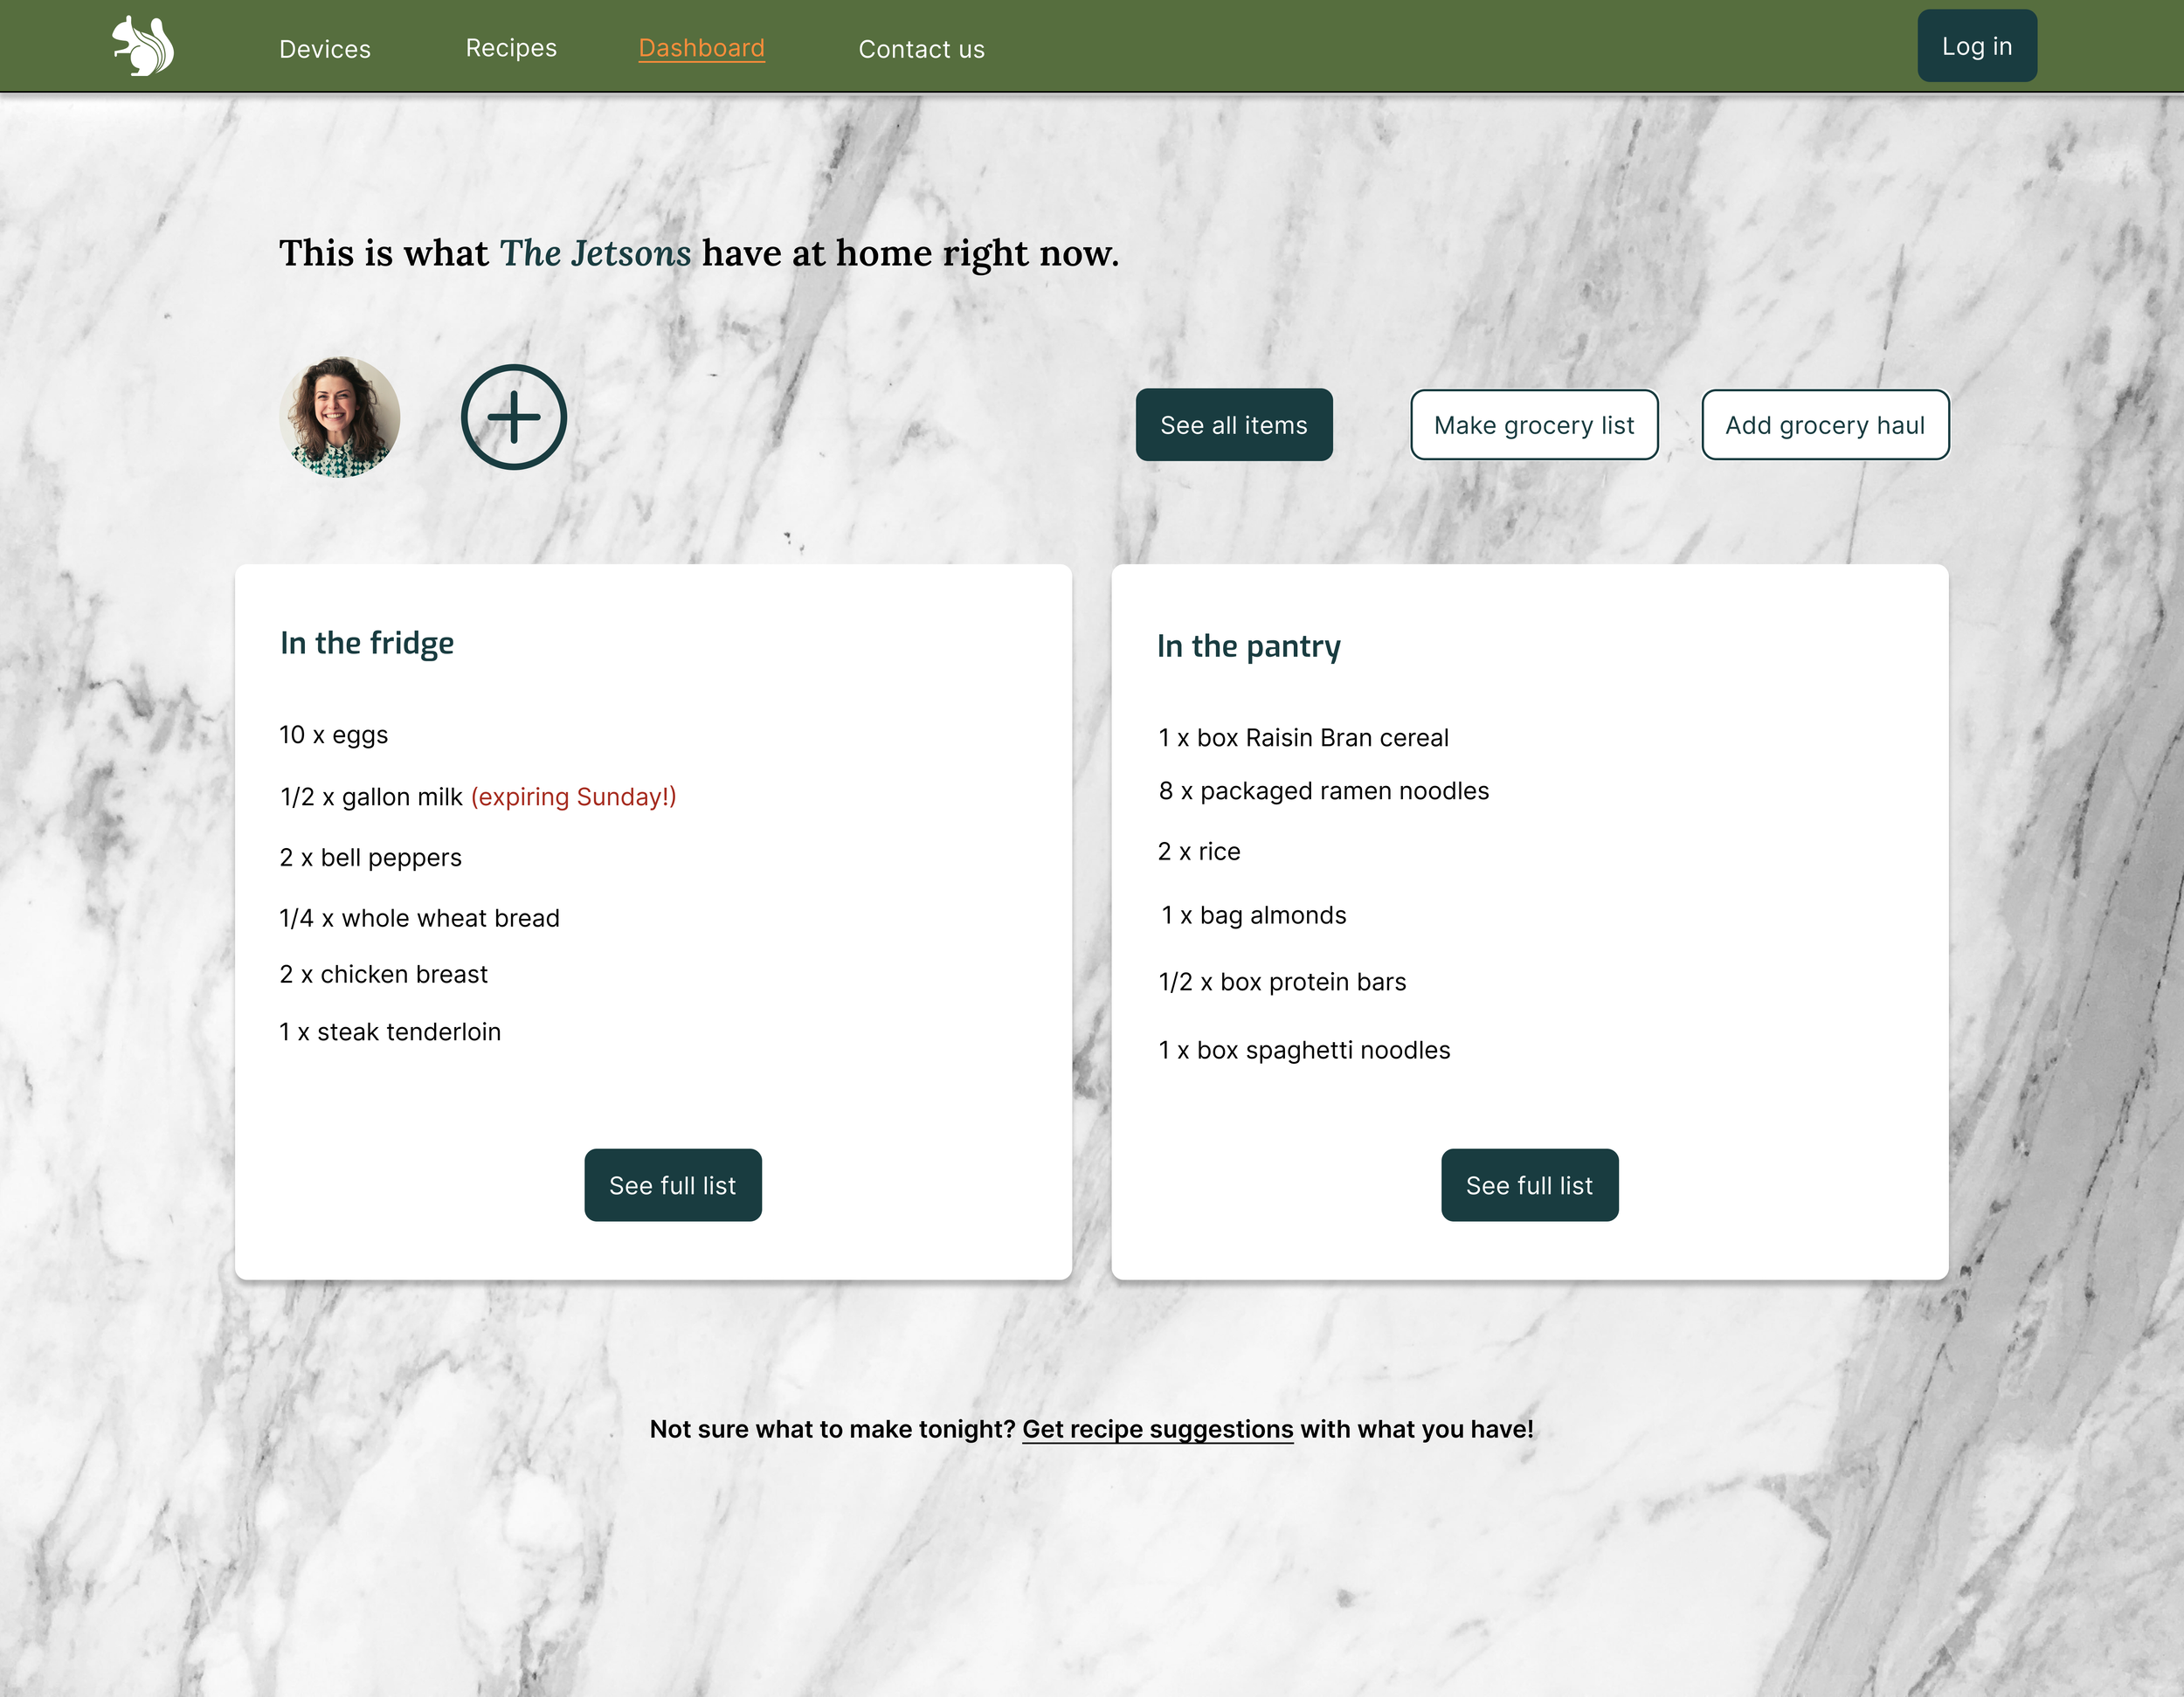Image resolution: width=2184 pixels, height=1697 pixels.
Task: See full list in pantry card
Action: (x=1528, y=1185)
